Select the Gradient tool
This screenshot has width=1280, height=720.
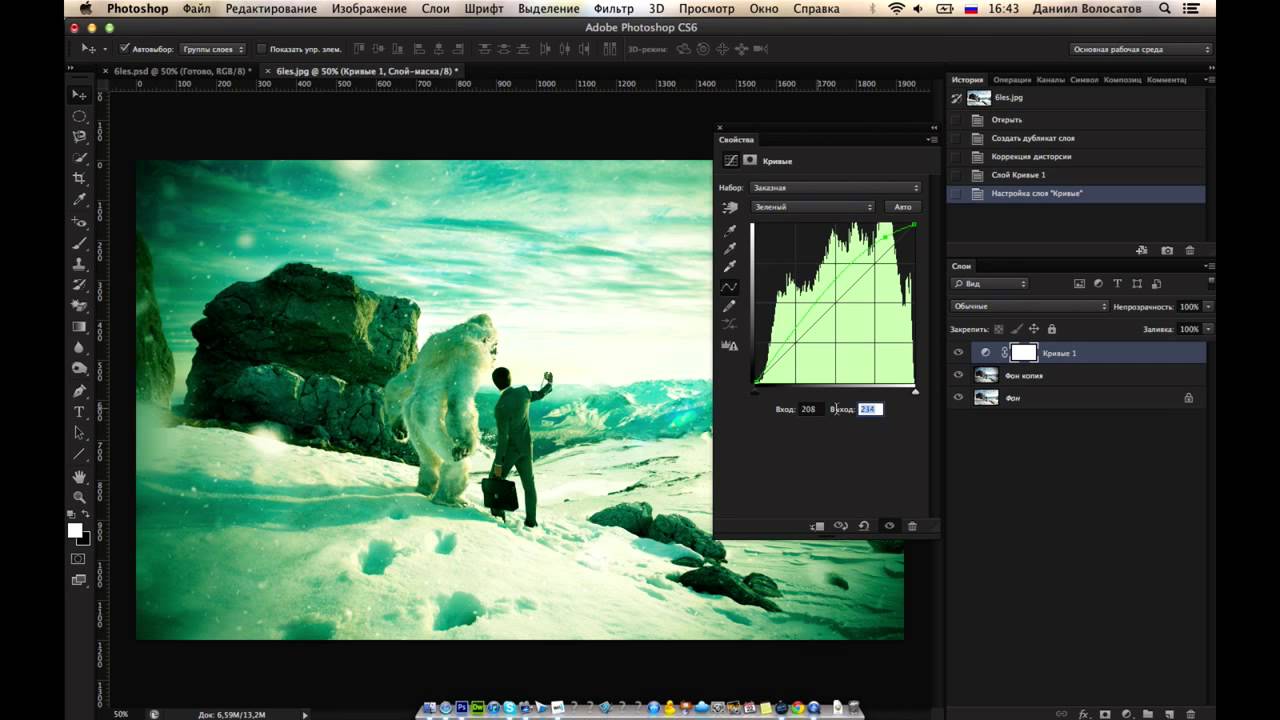point(78,327)
